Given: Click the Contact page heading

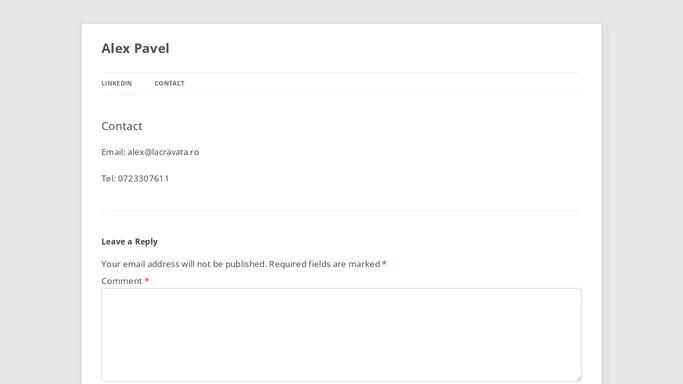Looking at the screenshot, I should point(122,126).
